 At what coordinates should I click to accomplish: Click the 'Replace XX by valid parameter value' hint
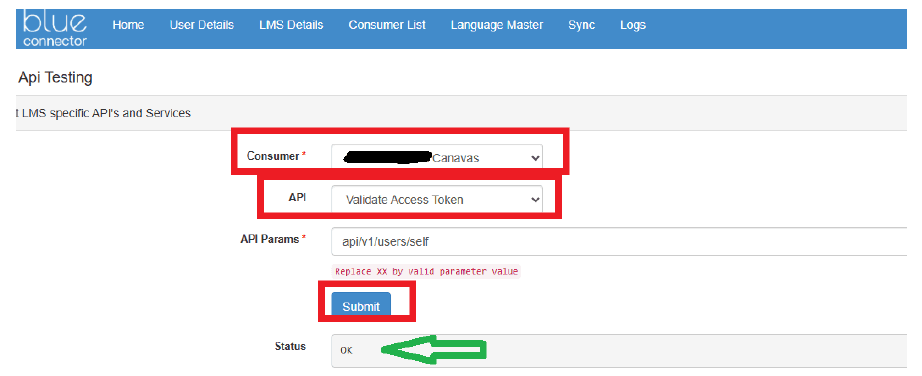[x=427, y=272]
